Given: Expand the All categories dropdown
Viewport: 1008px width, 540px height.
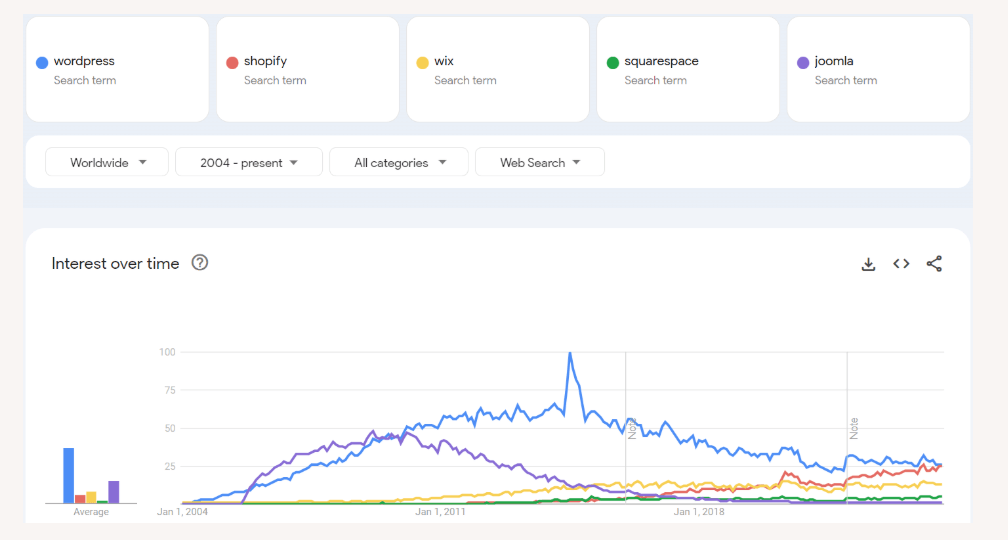Looking at the screenshot, I should pos(398,162).
